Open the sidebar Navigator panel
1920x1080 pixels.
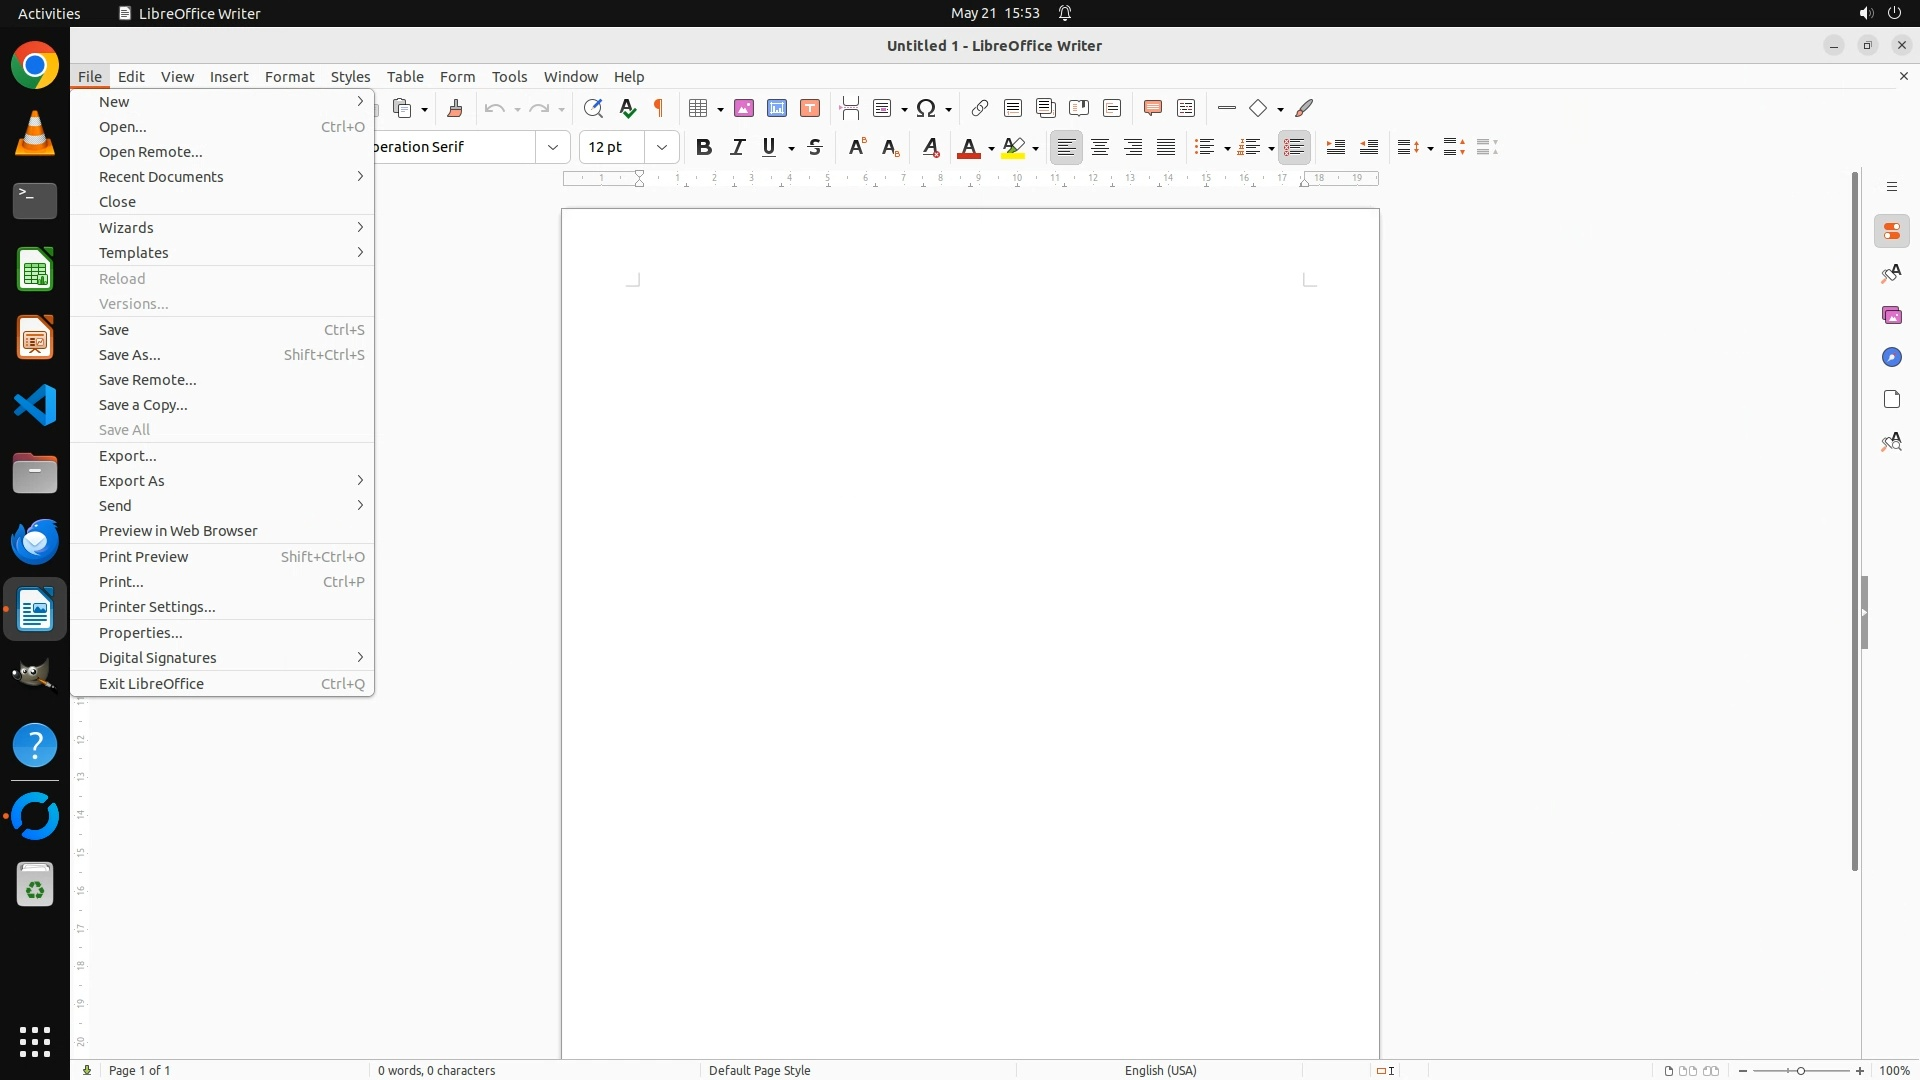pos(1891,357)
